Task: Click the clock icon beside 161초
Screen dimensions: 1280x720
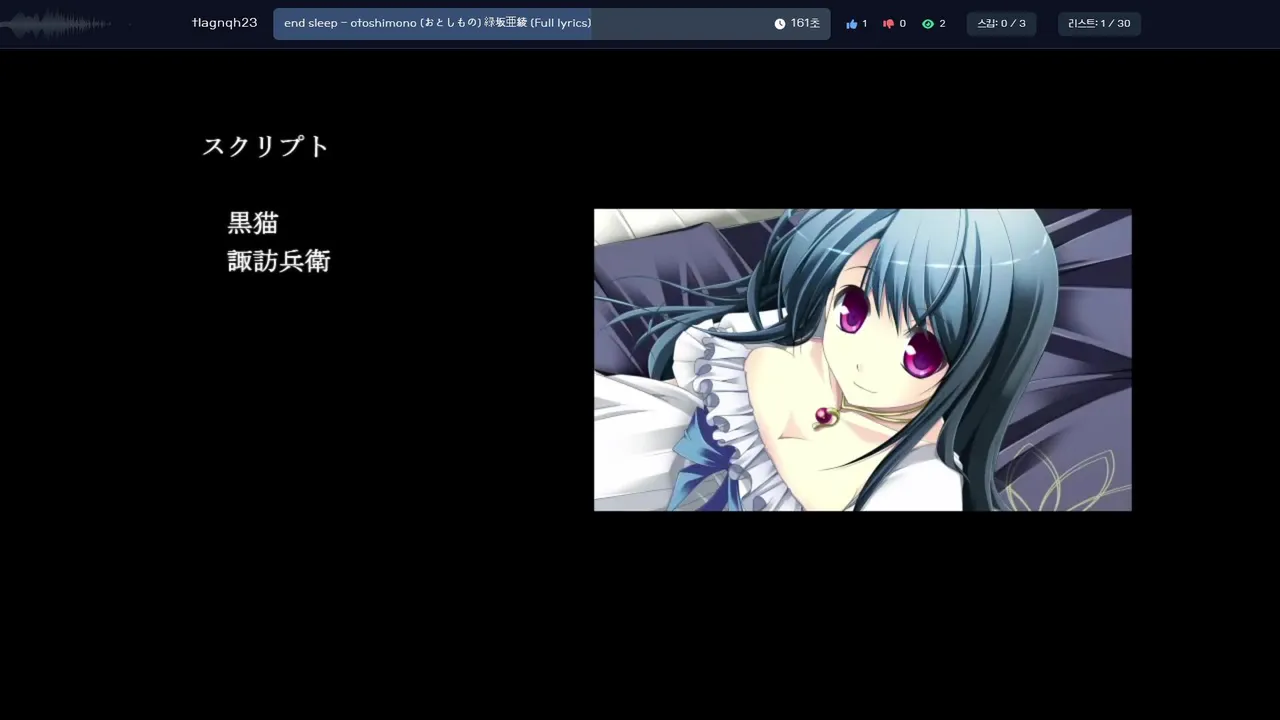Action: (780, 24)
